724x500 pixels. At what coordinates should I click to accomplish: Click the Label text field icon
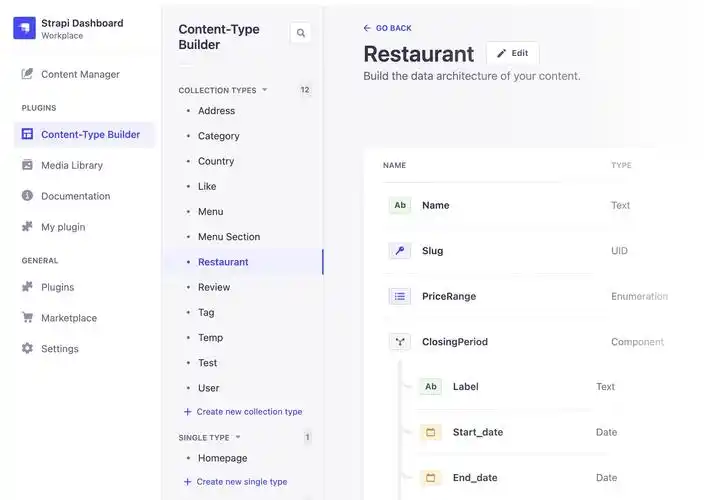pyautogui.click(x=431, y=387)
